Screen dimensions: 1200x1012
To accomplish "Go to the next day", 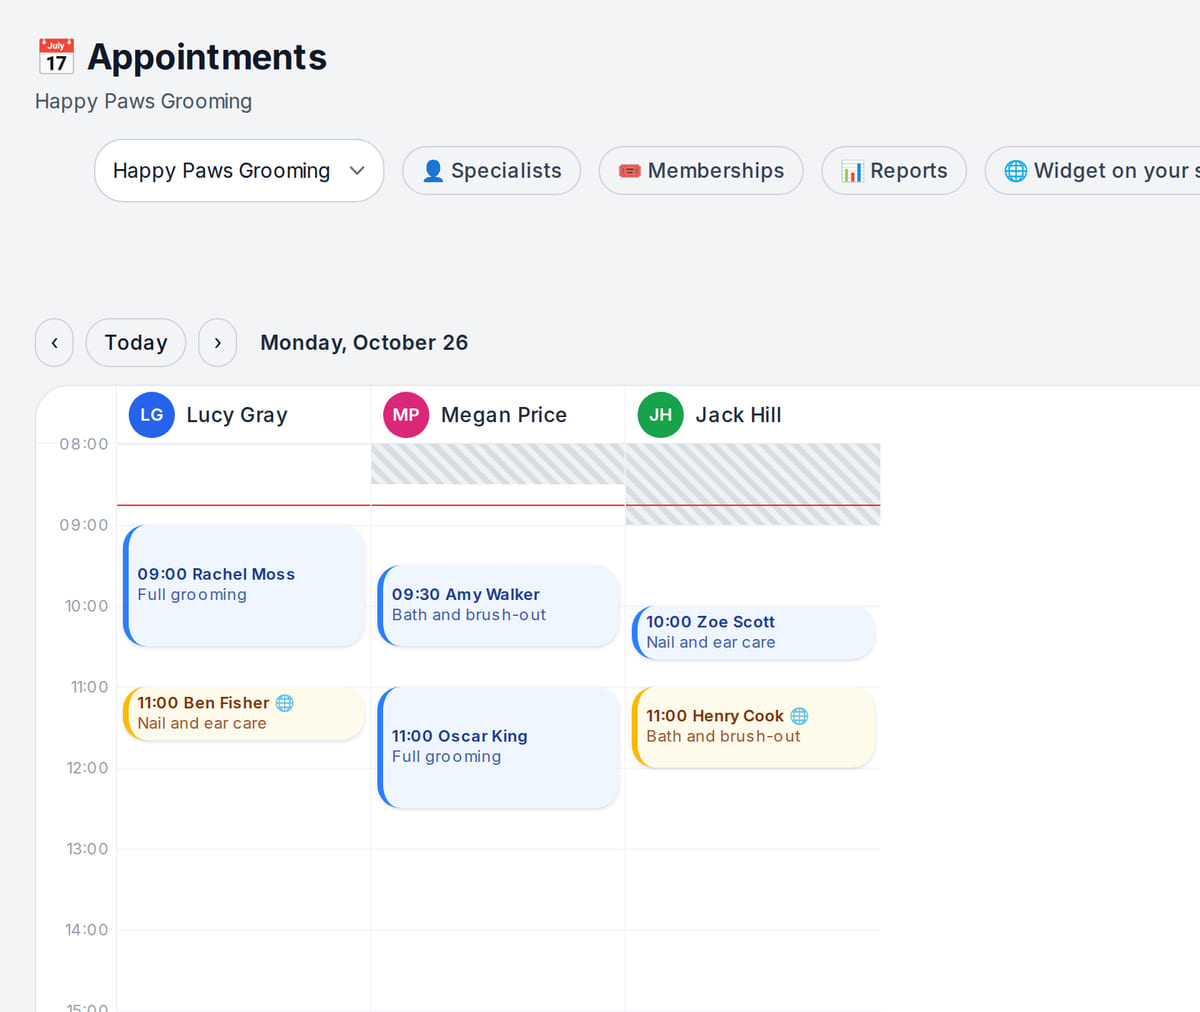I will click(218, 343).
